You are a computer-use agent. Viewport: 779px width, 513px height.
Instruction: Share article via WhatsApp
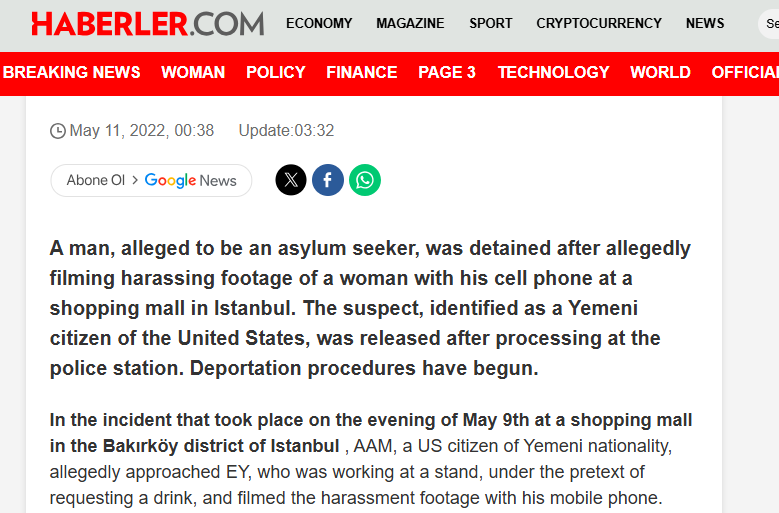tap(365, 180)
